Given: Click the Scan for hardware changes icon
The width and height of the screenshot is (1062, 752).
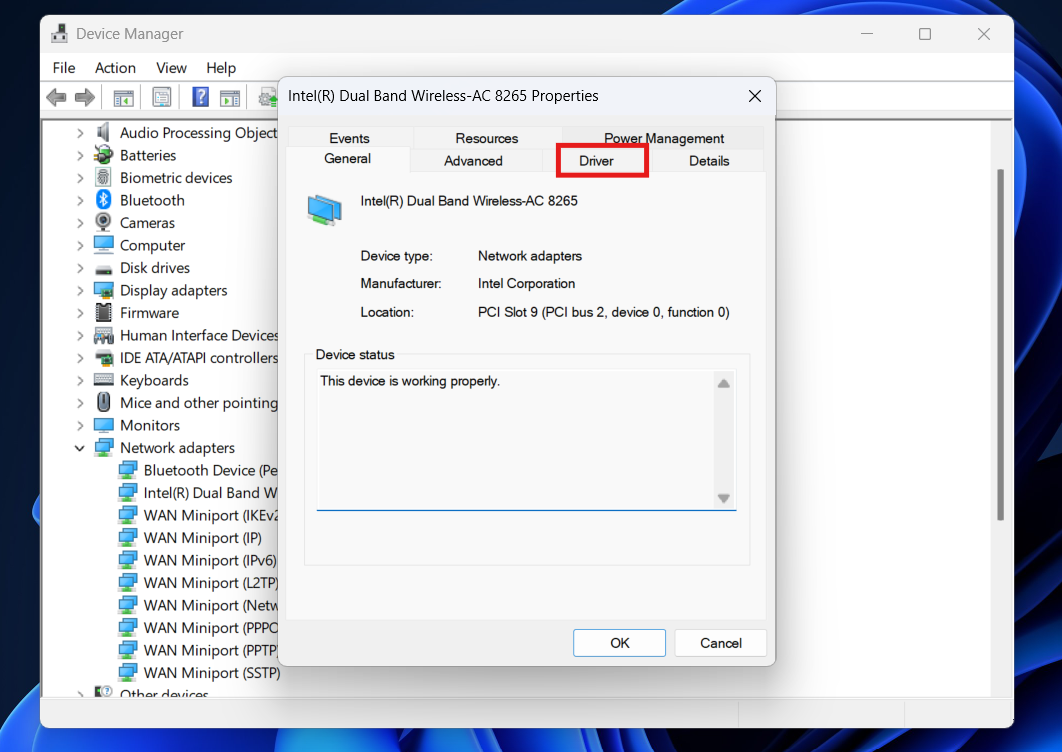Looking at the screenshot, I should 266,96.
